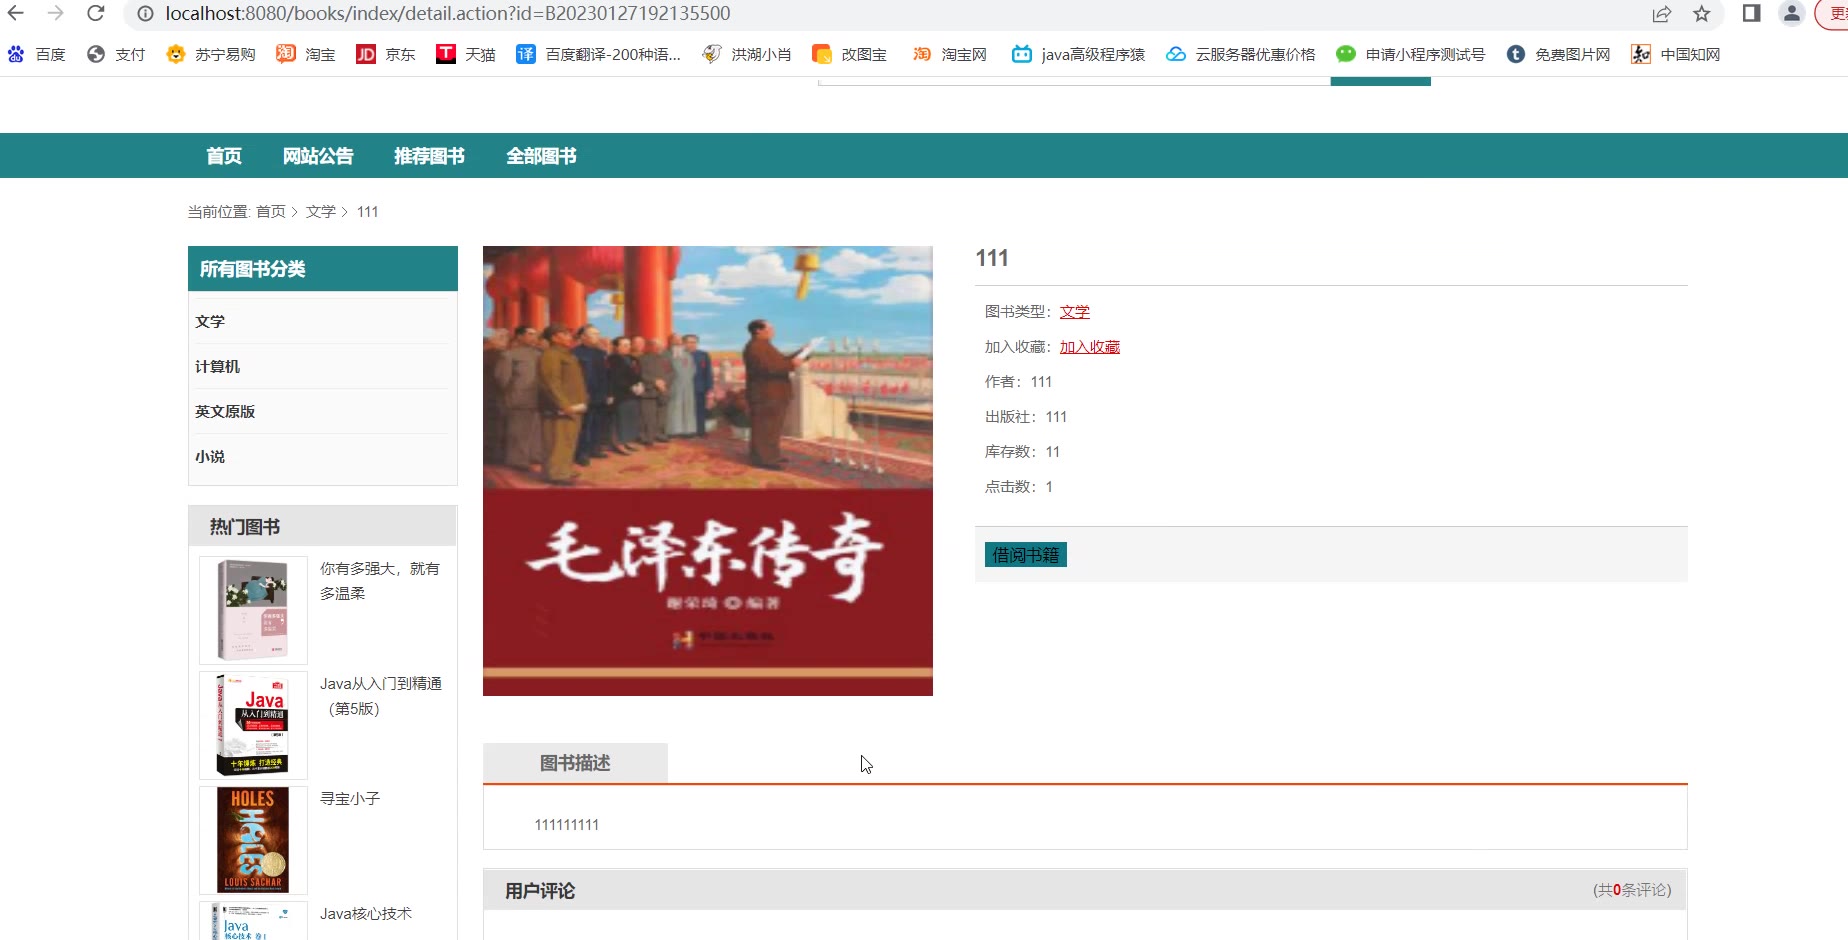
Task: Click the browser forward arrow
Action: coord(56,13)
